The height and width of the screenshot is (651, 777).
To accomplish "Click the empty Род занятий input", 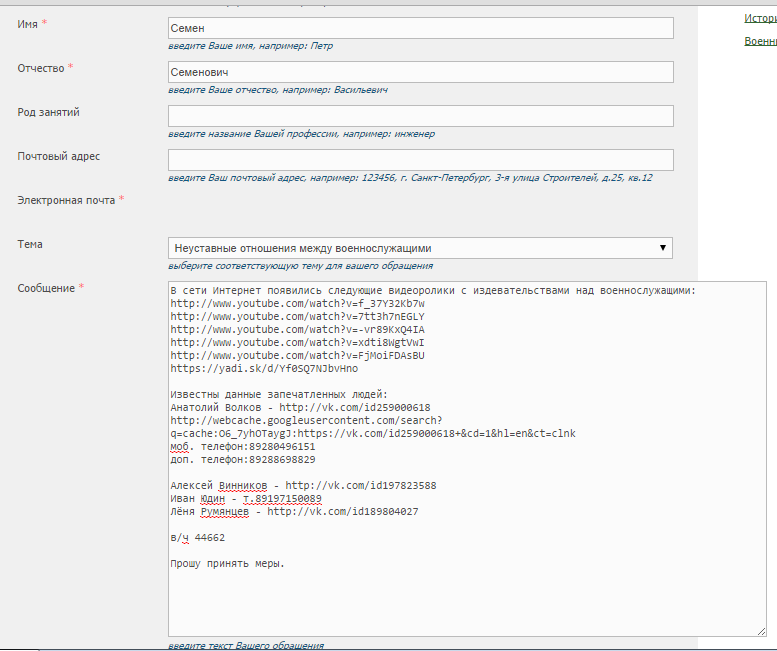I will coord(420,116).
